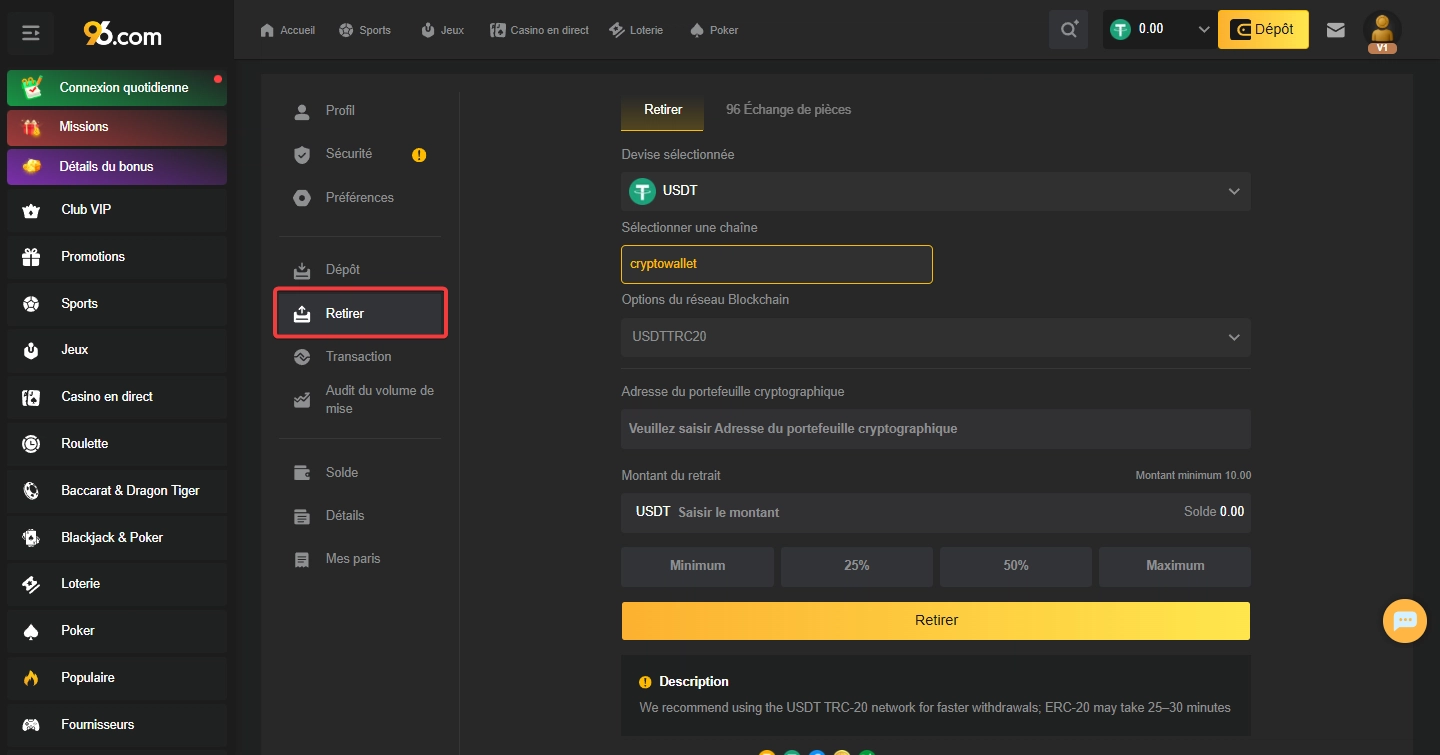Viewport: 1440px width, 755px height.
Task: Open the Détails du bonus banner
Action: [117, 167]
